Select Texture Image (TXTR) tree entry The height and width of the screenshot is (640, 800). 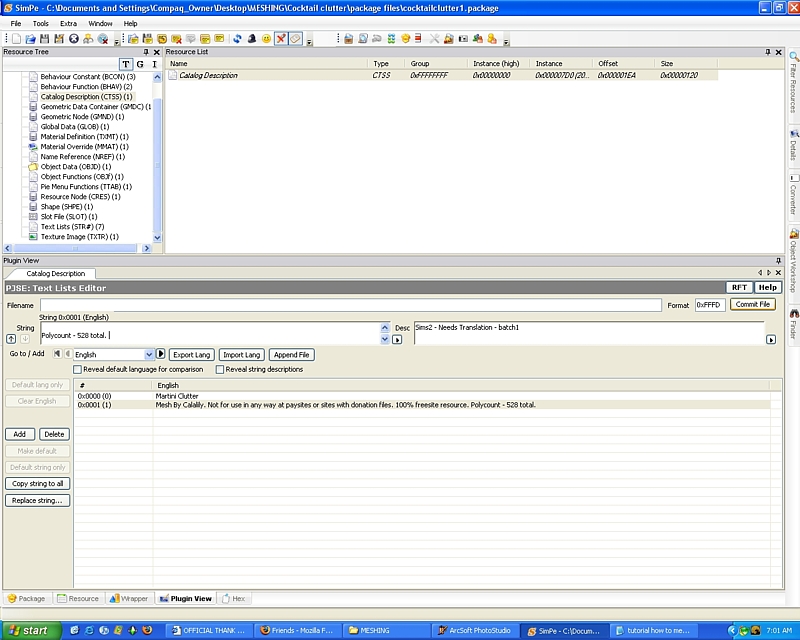pos(79,237)
